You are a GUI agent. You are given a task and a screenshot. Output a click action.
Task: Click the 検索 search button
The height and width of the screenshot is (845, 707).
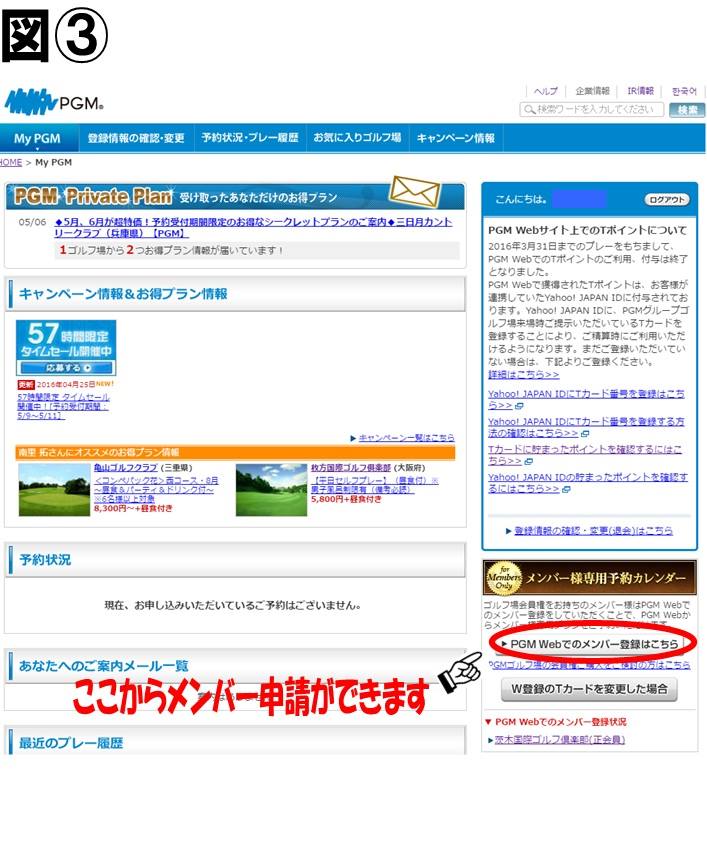[687, 110]
